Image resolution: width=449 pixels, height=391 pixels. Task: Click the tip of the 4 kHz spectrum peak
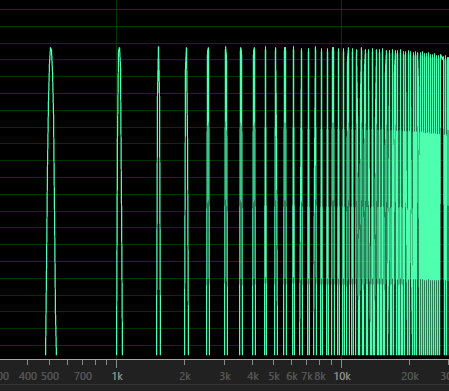[254, 49]
